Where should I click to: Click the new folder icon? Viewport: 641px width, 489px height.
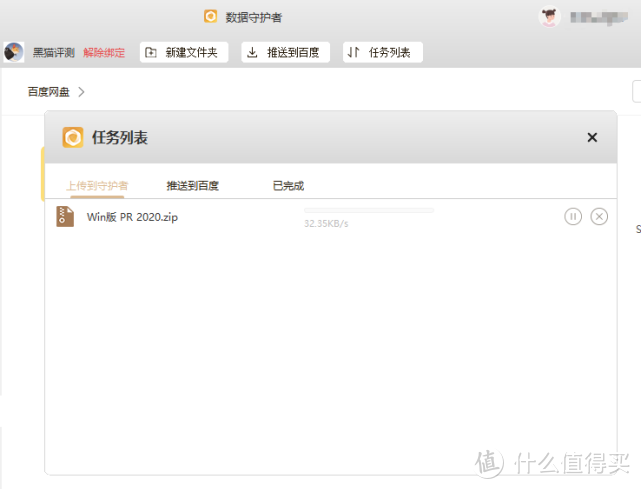coord(151,52)
